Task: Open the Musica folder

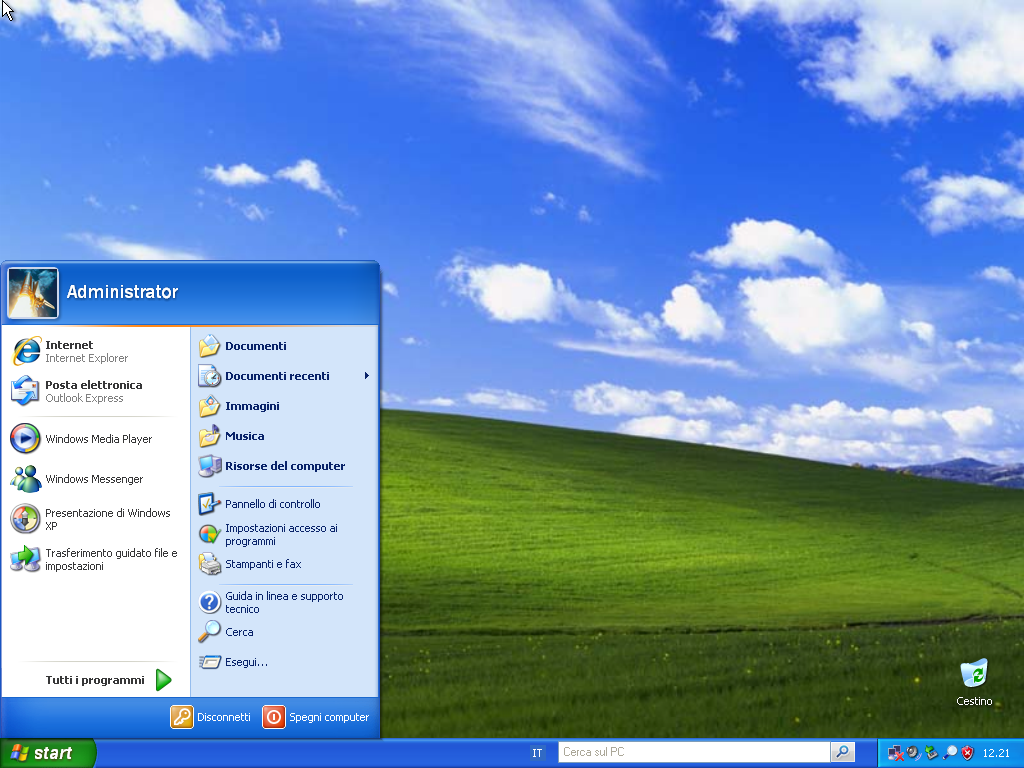Action: tap(285, 436)
